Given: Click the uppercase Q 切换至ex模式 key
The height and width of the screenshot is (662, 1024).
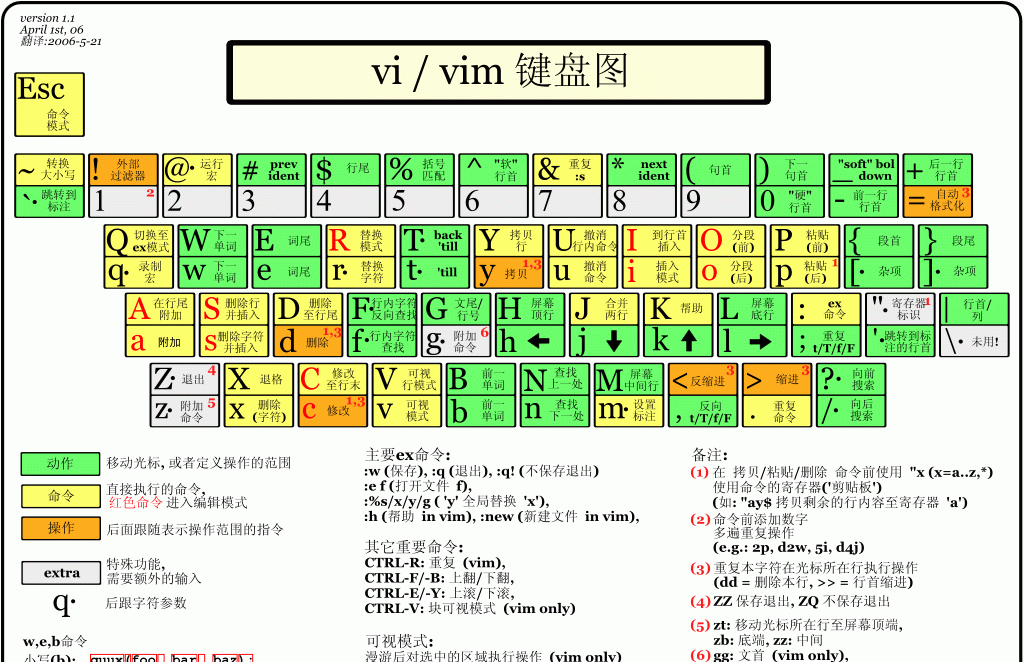Looking at the screenshot, I should pyautogui.click(x=138, y=241).
